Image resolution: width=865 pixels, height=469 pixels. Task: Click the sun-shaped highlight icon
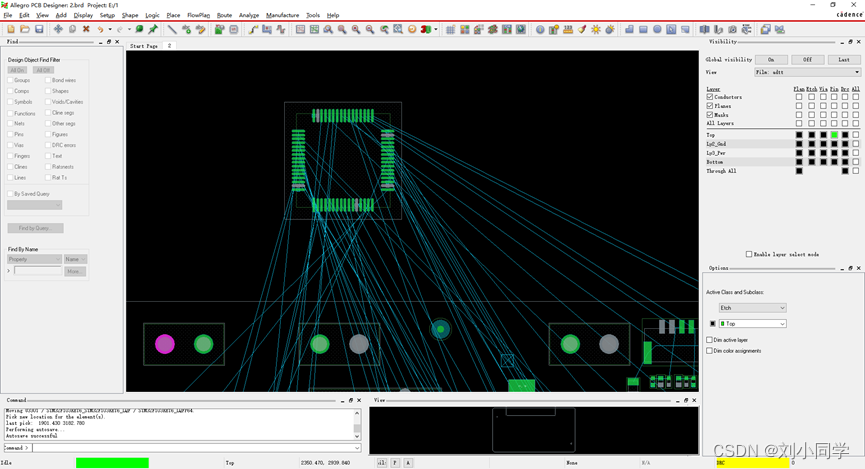click(x=596, y=29)
